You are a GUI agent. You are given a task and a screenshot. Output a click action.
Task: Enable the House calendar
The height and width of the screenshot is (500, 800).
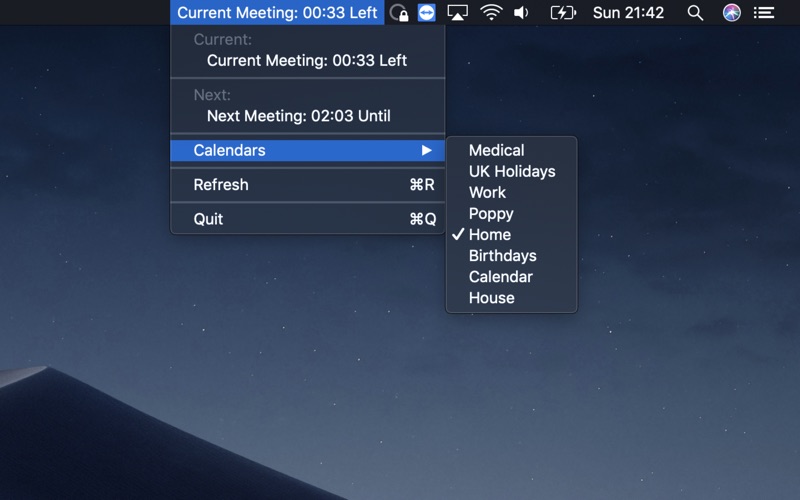click(x=512, y=298)
